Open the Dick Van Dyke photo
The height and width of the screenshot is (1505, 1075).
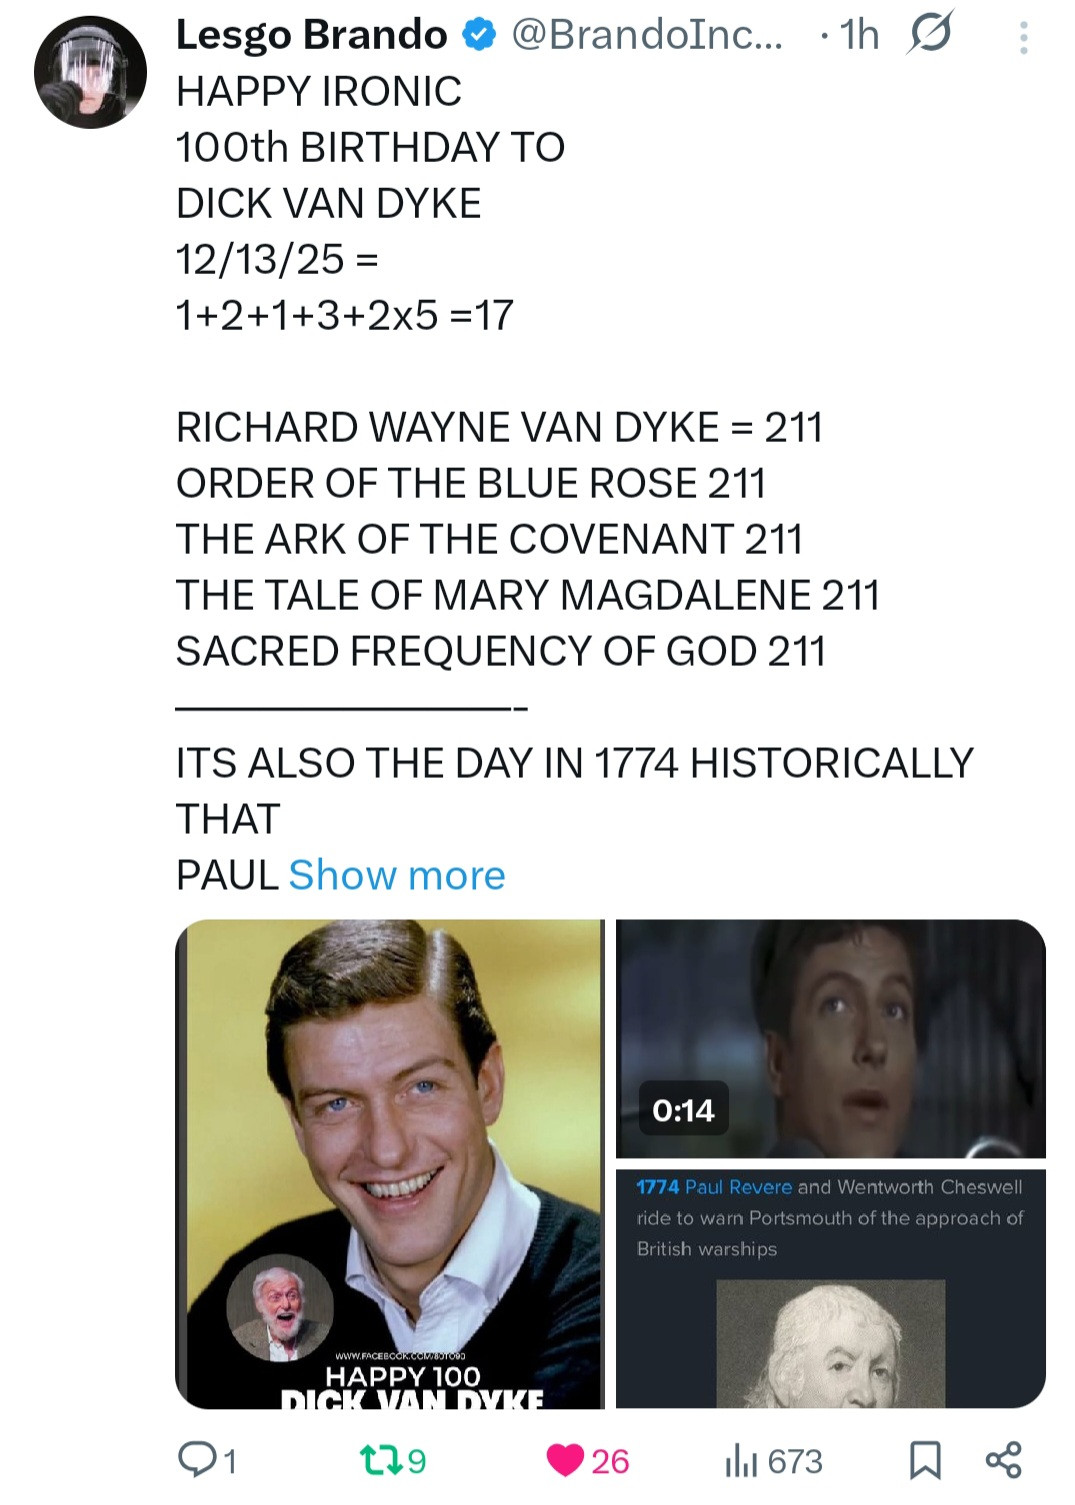coord(390,1164)
